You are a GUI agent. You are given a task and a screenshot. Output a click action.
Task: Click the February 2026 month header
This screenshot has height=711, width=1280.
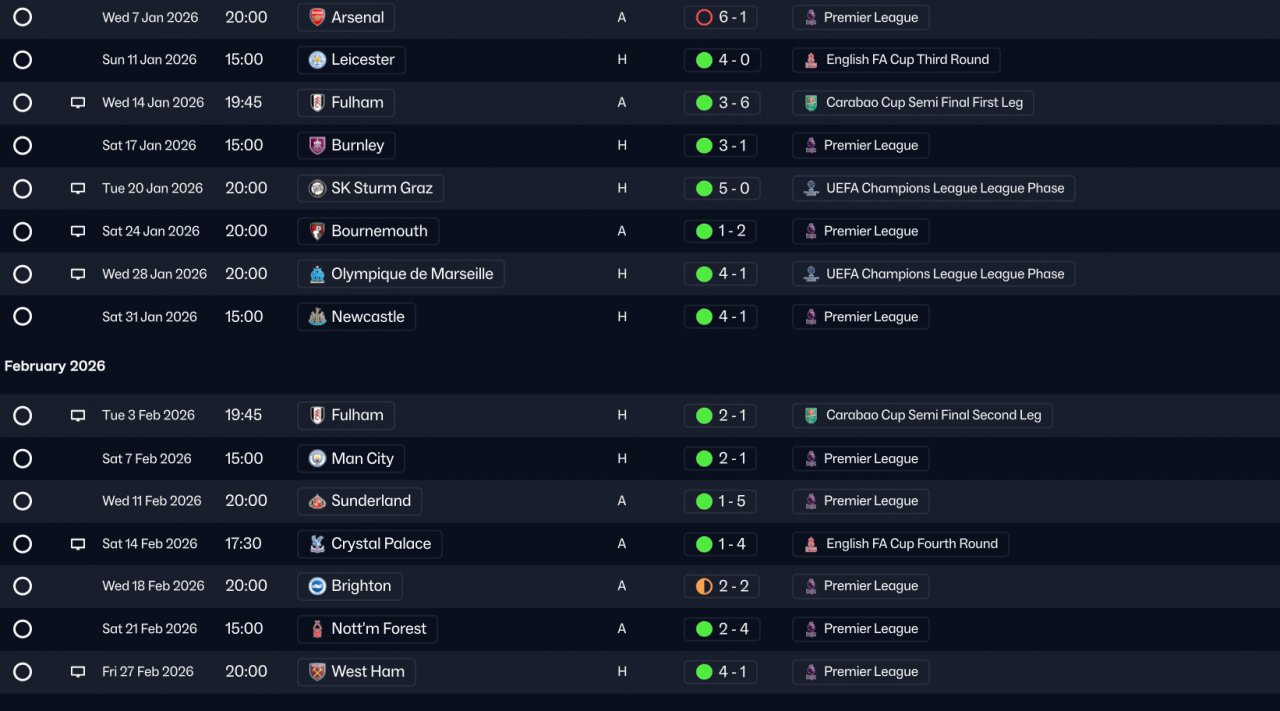55,366
